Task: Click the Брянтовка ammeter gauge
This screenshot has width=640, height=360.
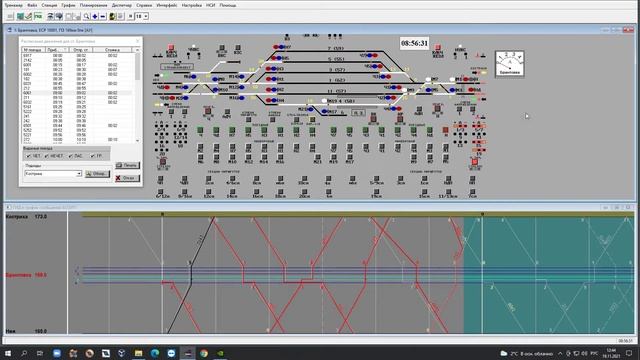Action: tap(509, 64)
